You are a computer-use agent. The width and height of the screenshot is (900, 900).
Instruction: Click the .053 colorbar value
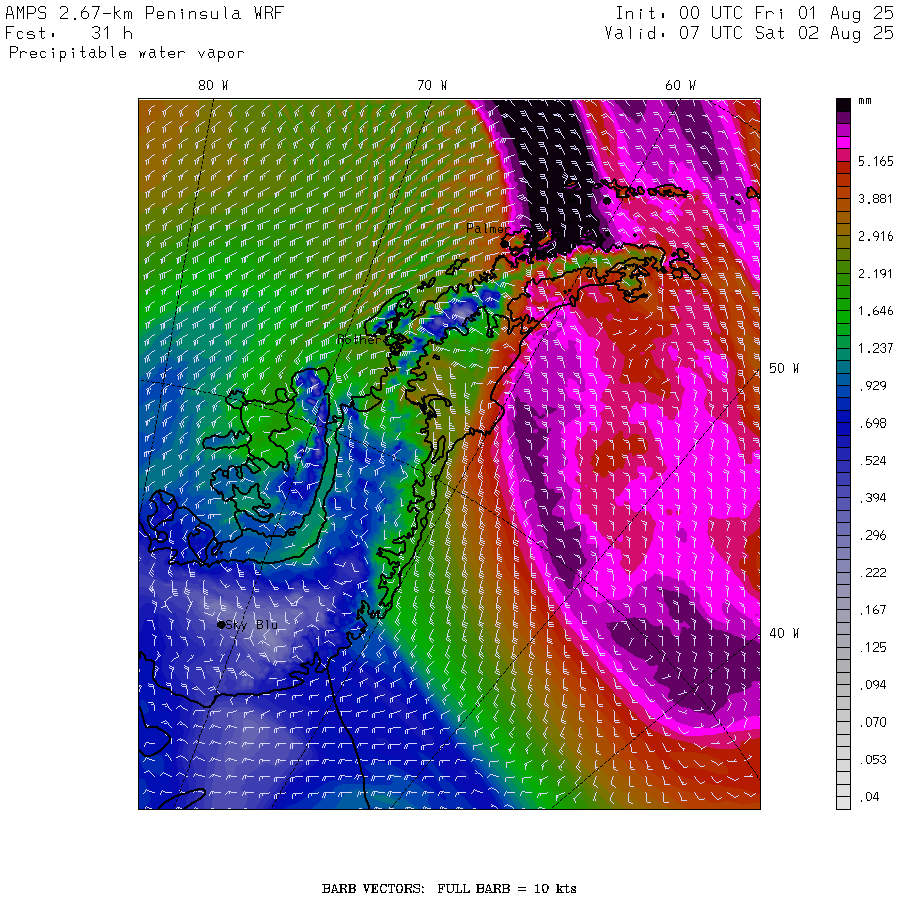(x=872, y=759)
